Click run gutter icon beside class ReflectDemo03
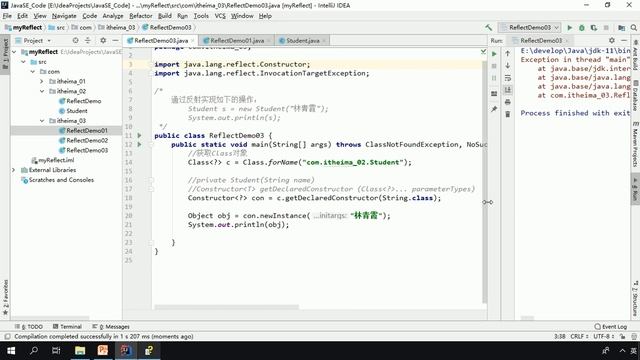The image size is (640, 360). coord(139,136)
